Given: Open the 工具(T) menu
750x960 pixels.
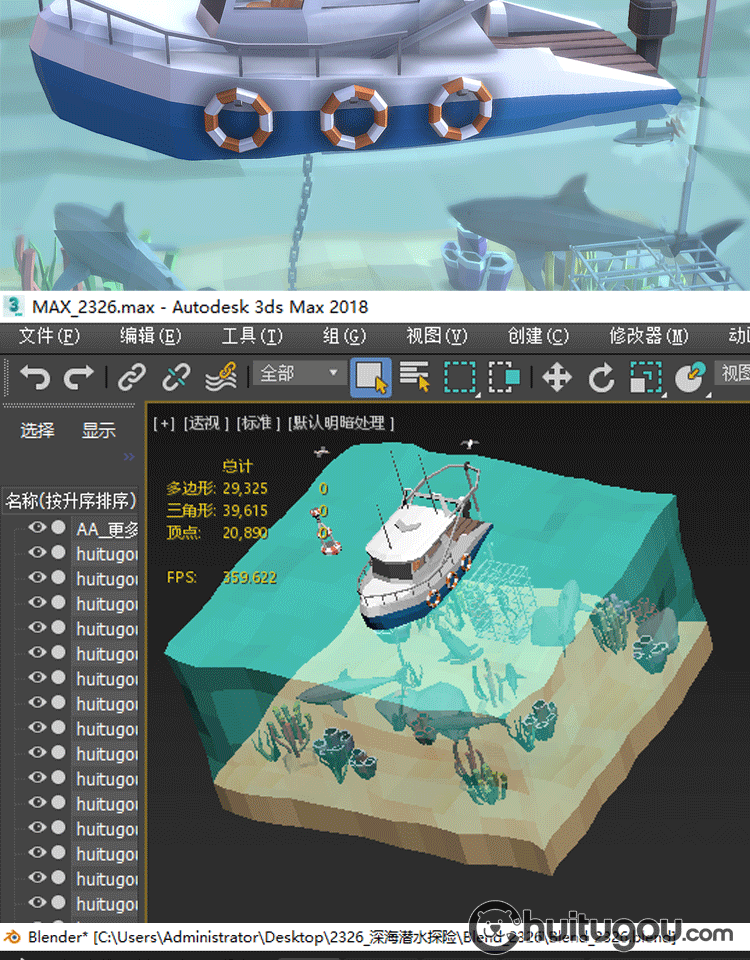Looking at the screenshot, I should click(252, 336).
